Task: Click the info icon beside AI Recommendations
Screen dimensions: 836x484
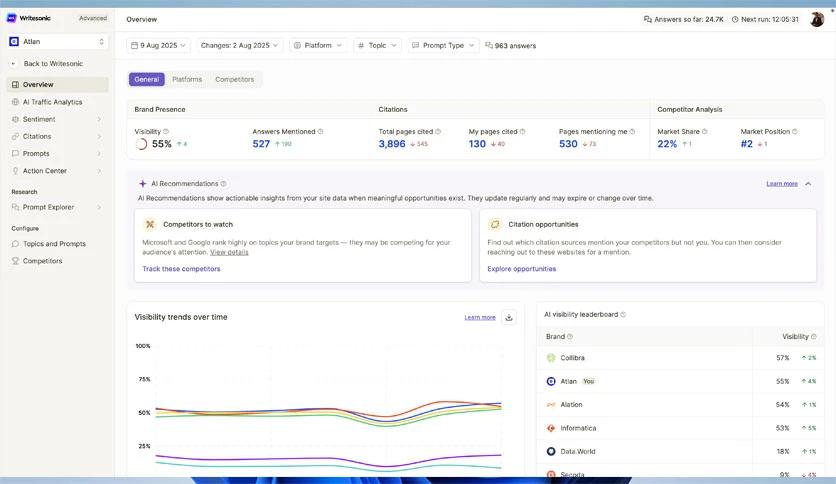Action: [x=223, y=184]
